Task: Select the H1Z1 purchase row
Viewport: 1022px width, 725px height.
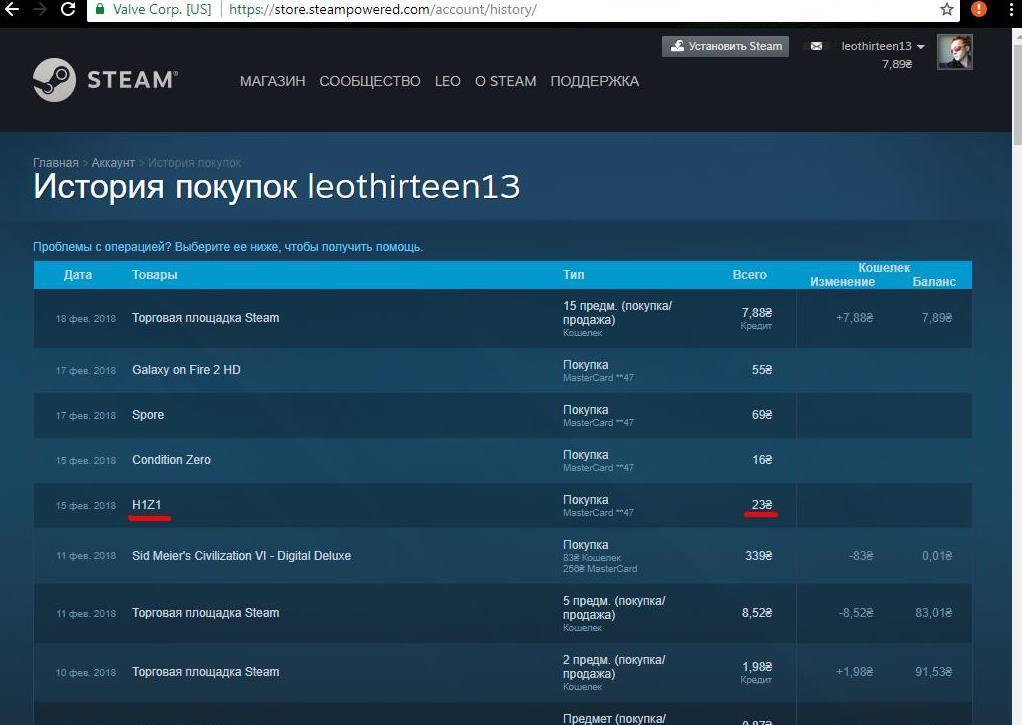Action: [x=146, y=505]
